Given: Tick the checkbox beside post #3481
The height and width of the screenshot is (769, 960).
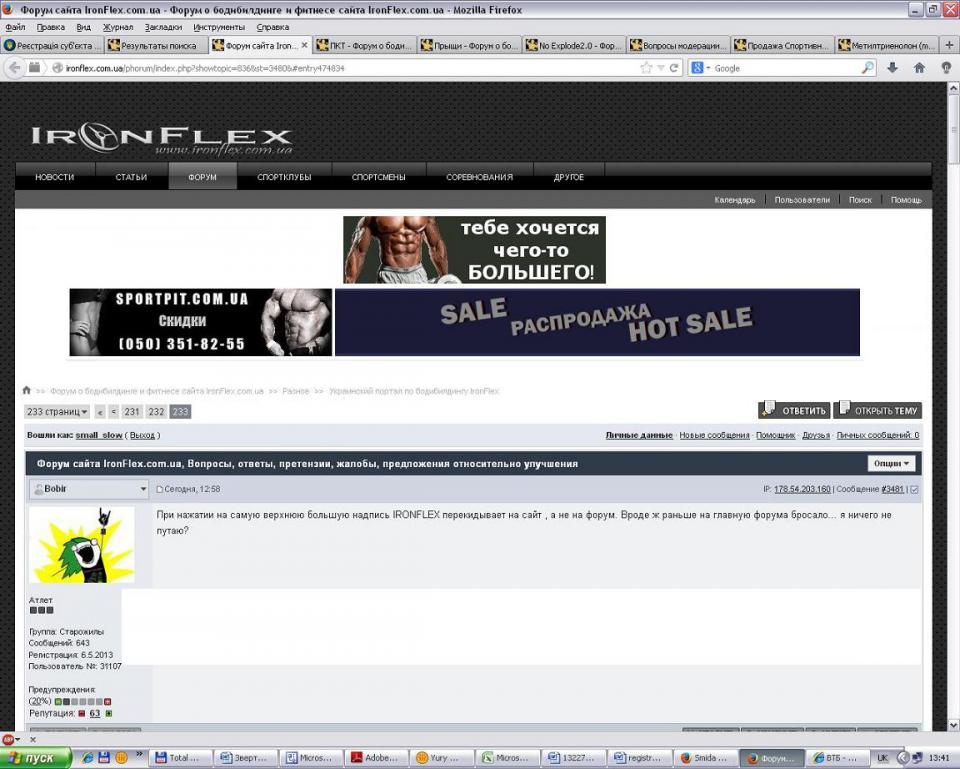Looking at the screenshot, I should pos(914,489).
